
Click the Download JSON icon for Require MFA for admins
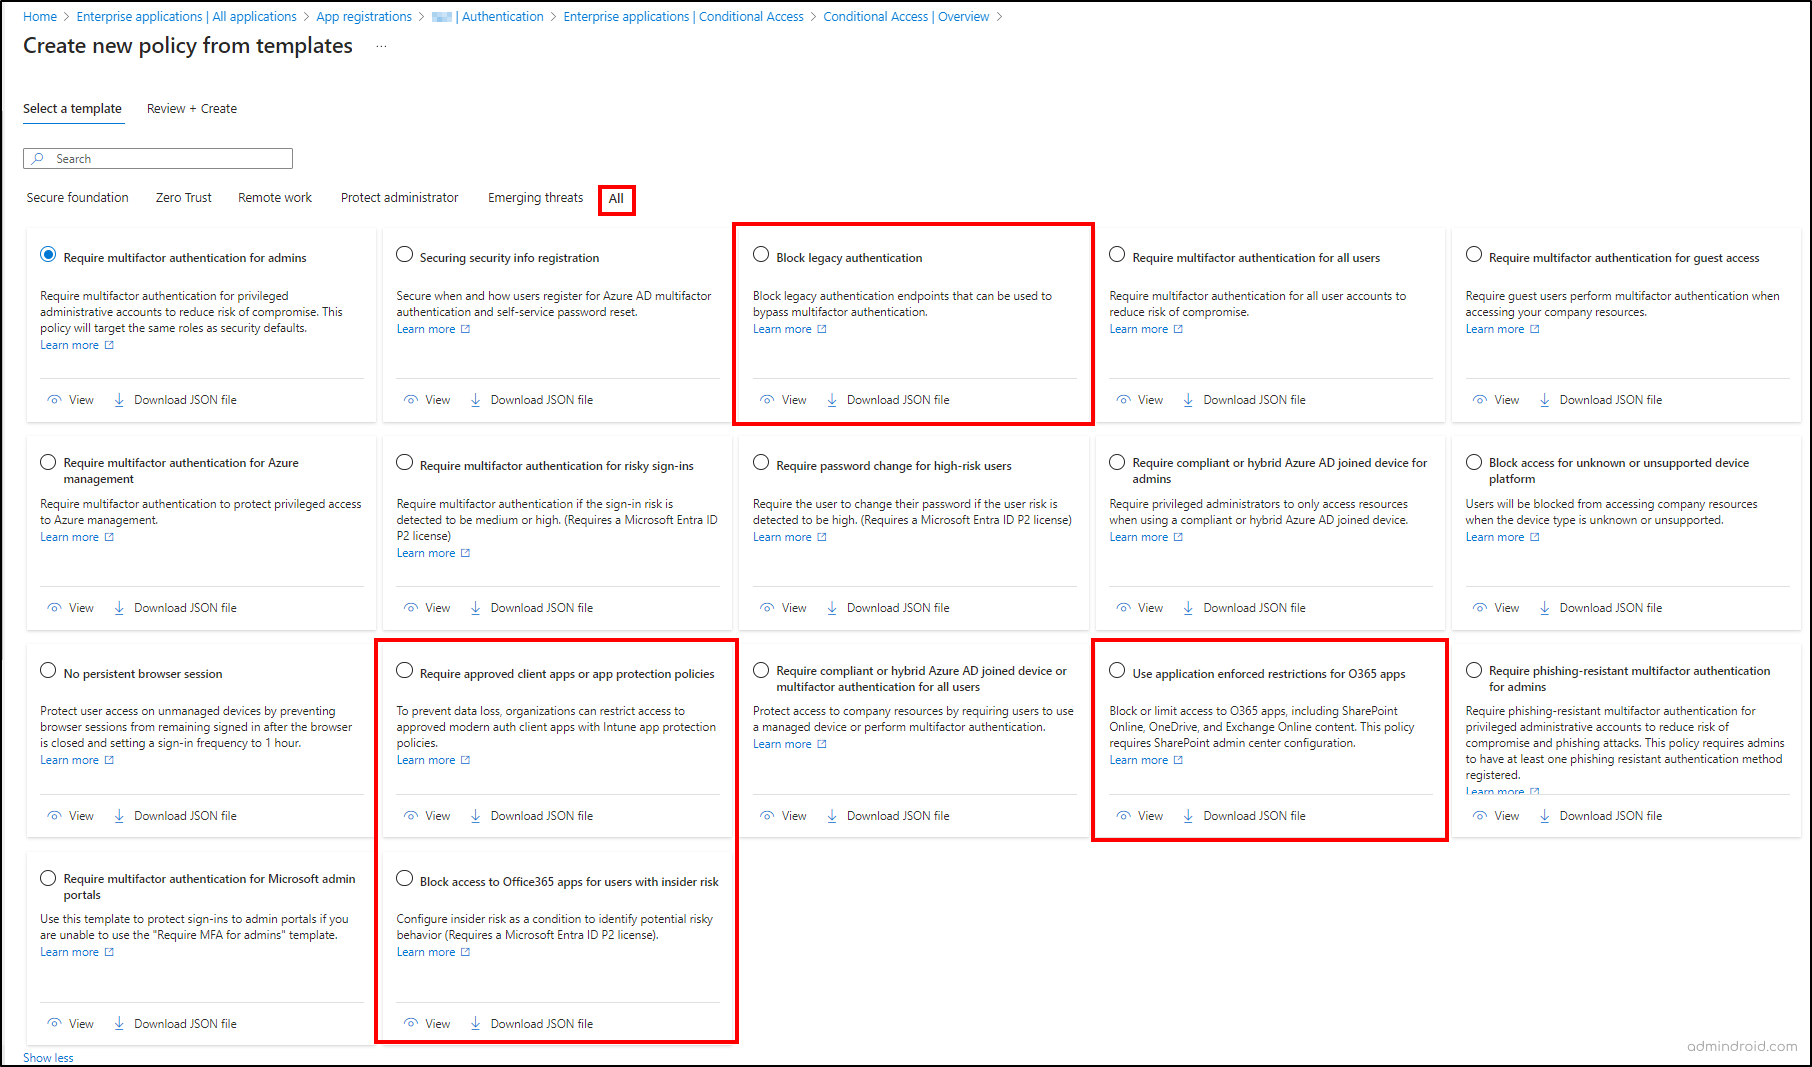(119, 399)
